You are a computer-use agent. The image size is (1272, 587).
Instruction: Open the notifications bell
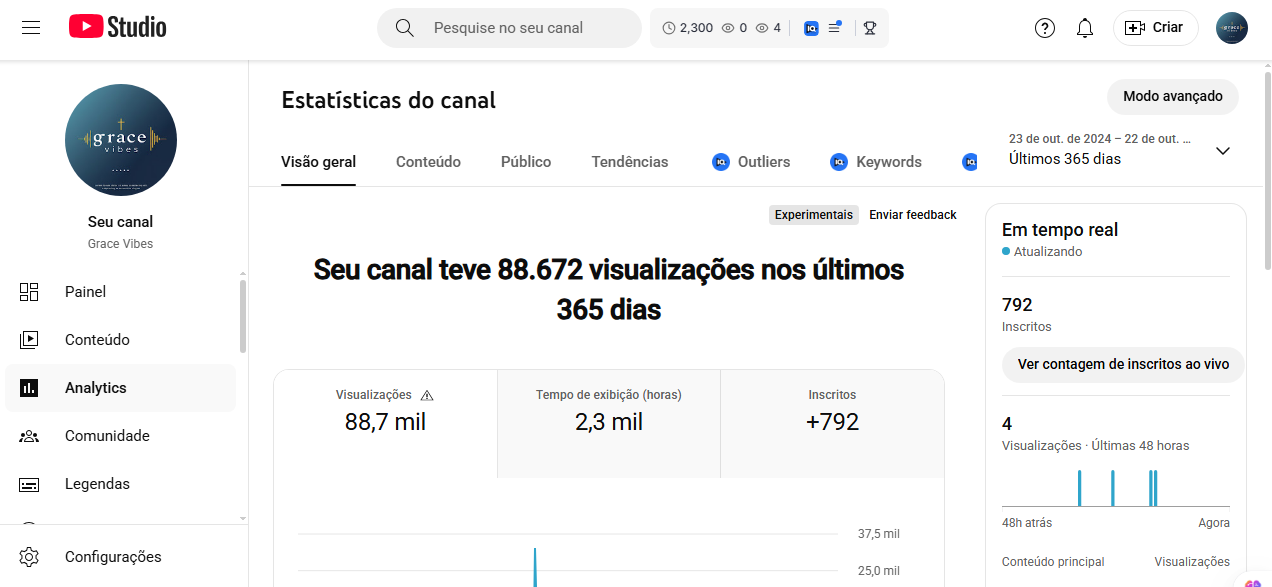(1085, 28)
